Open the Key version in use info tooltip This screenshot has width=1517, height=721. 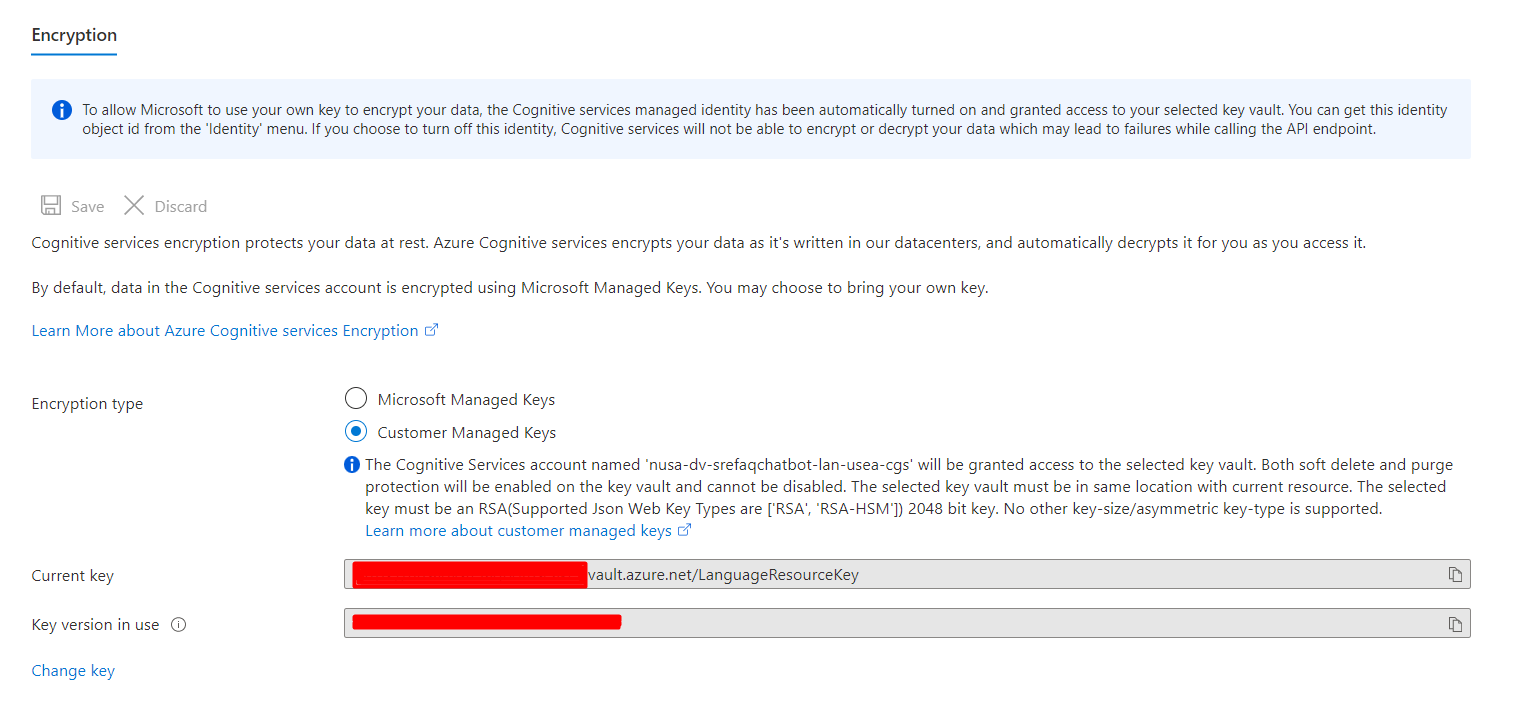(x=178, y=625)
